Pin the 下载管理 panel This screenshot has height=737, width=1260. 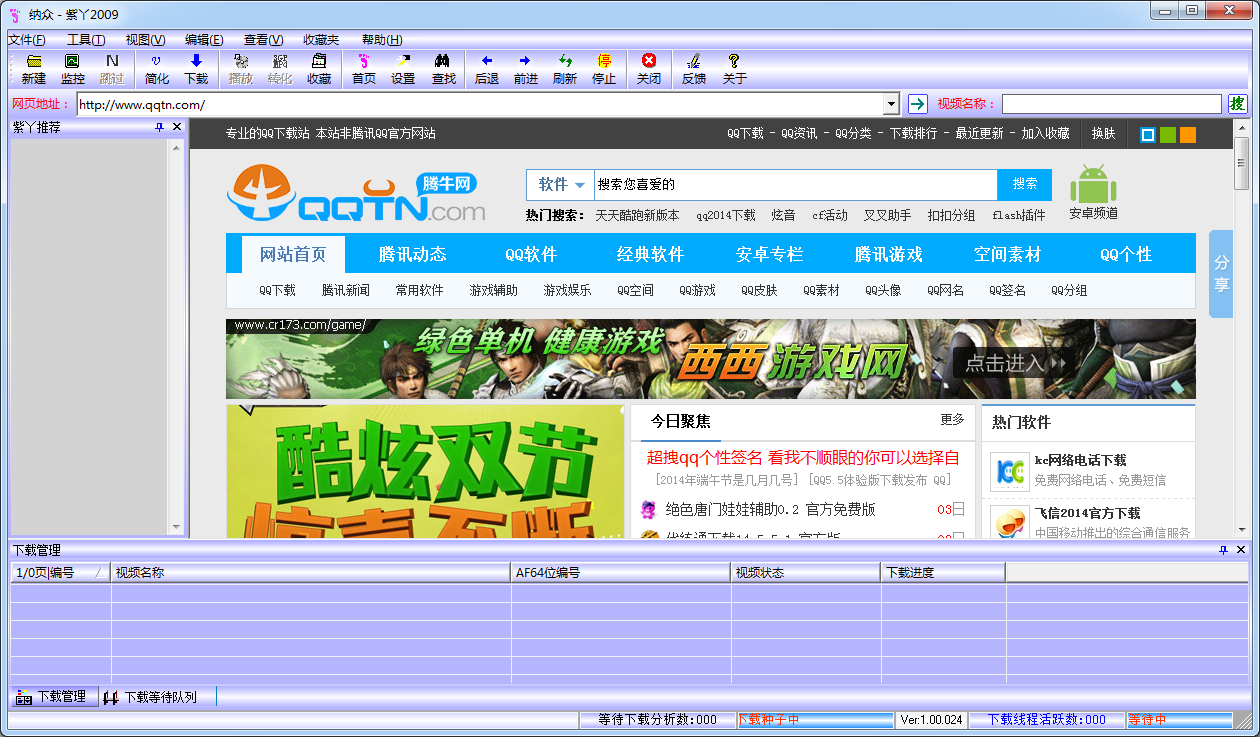coord(1223,550)
